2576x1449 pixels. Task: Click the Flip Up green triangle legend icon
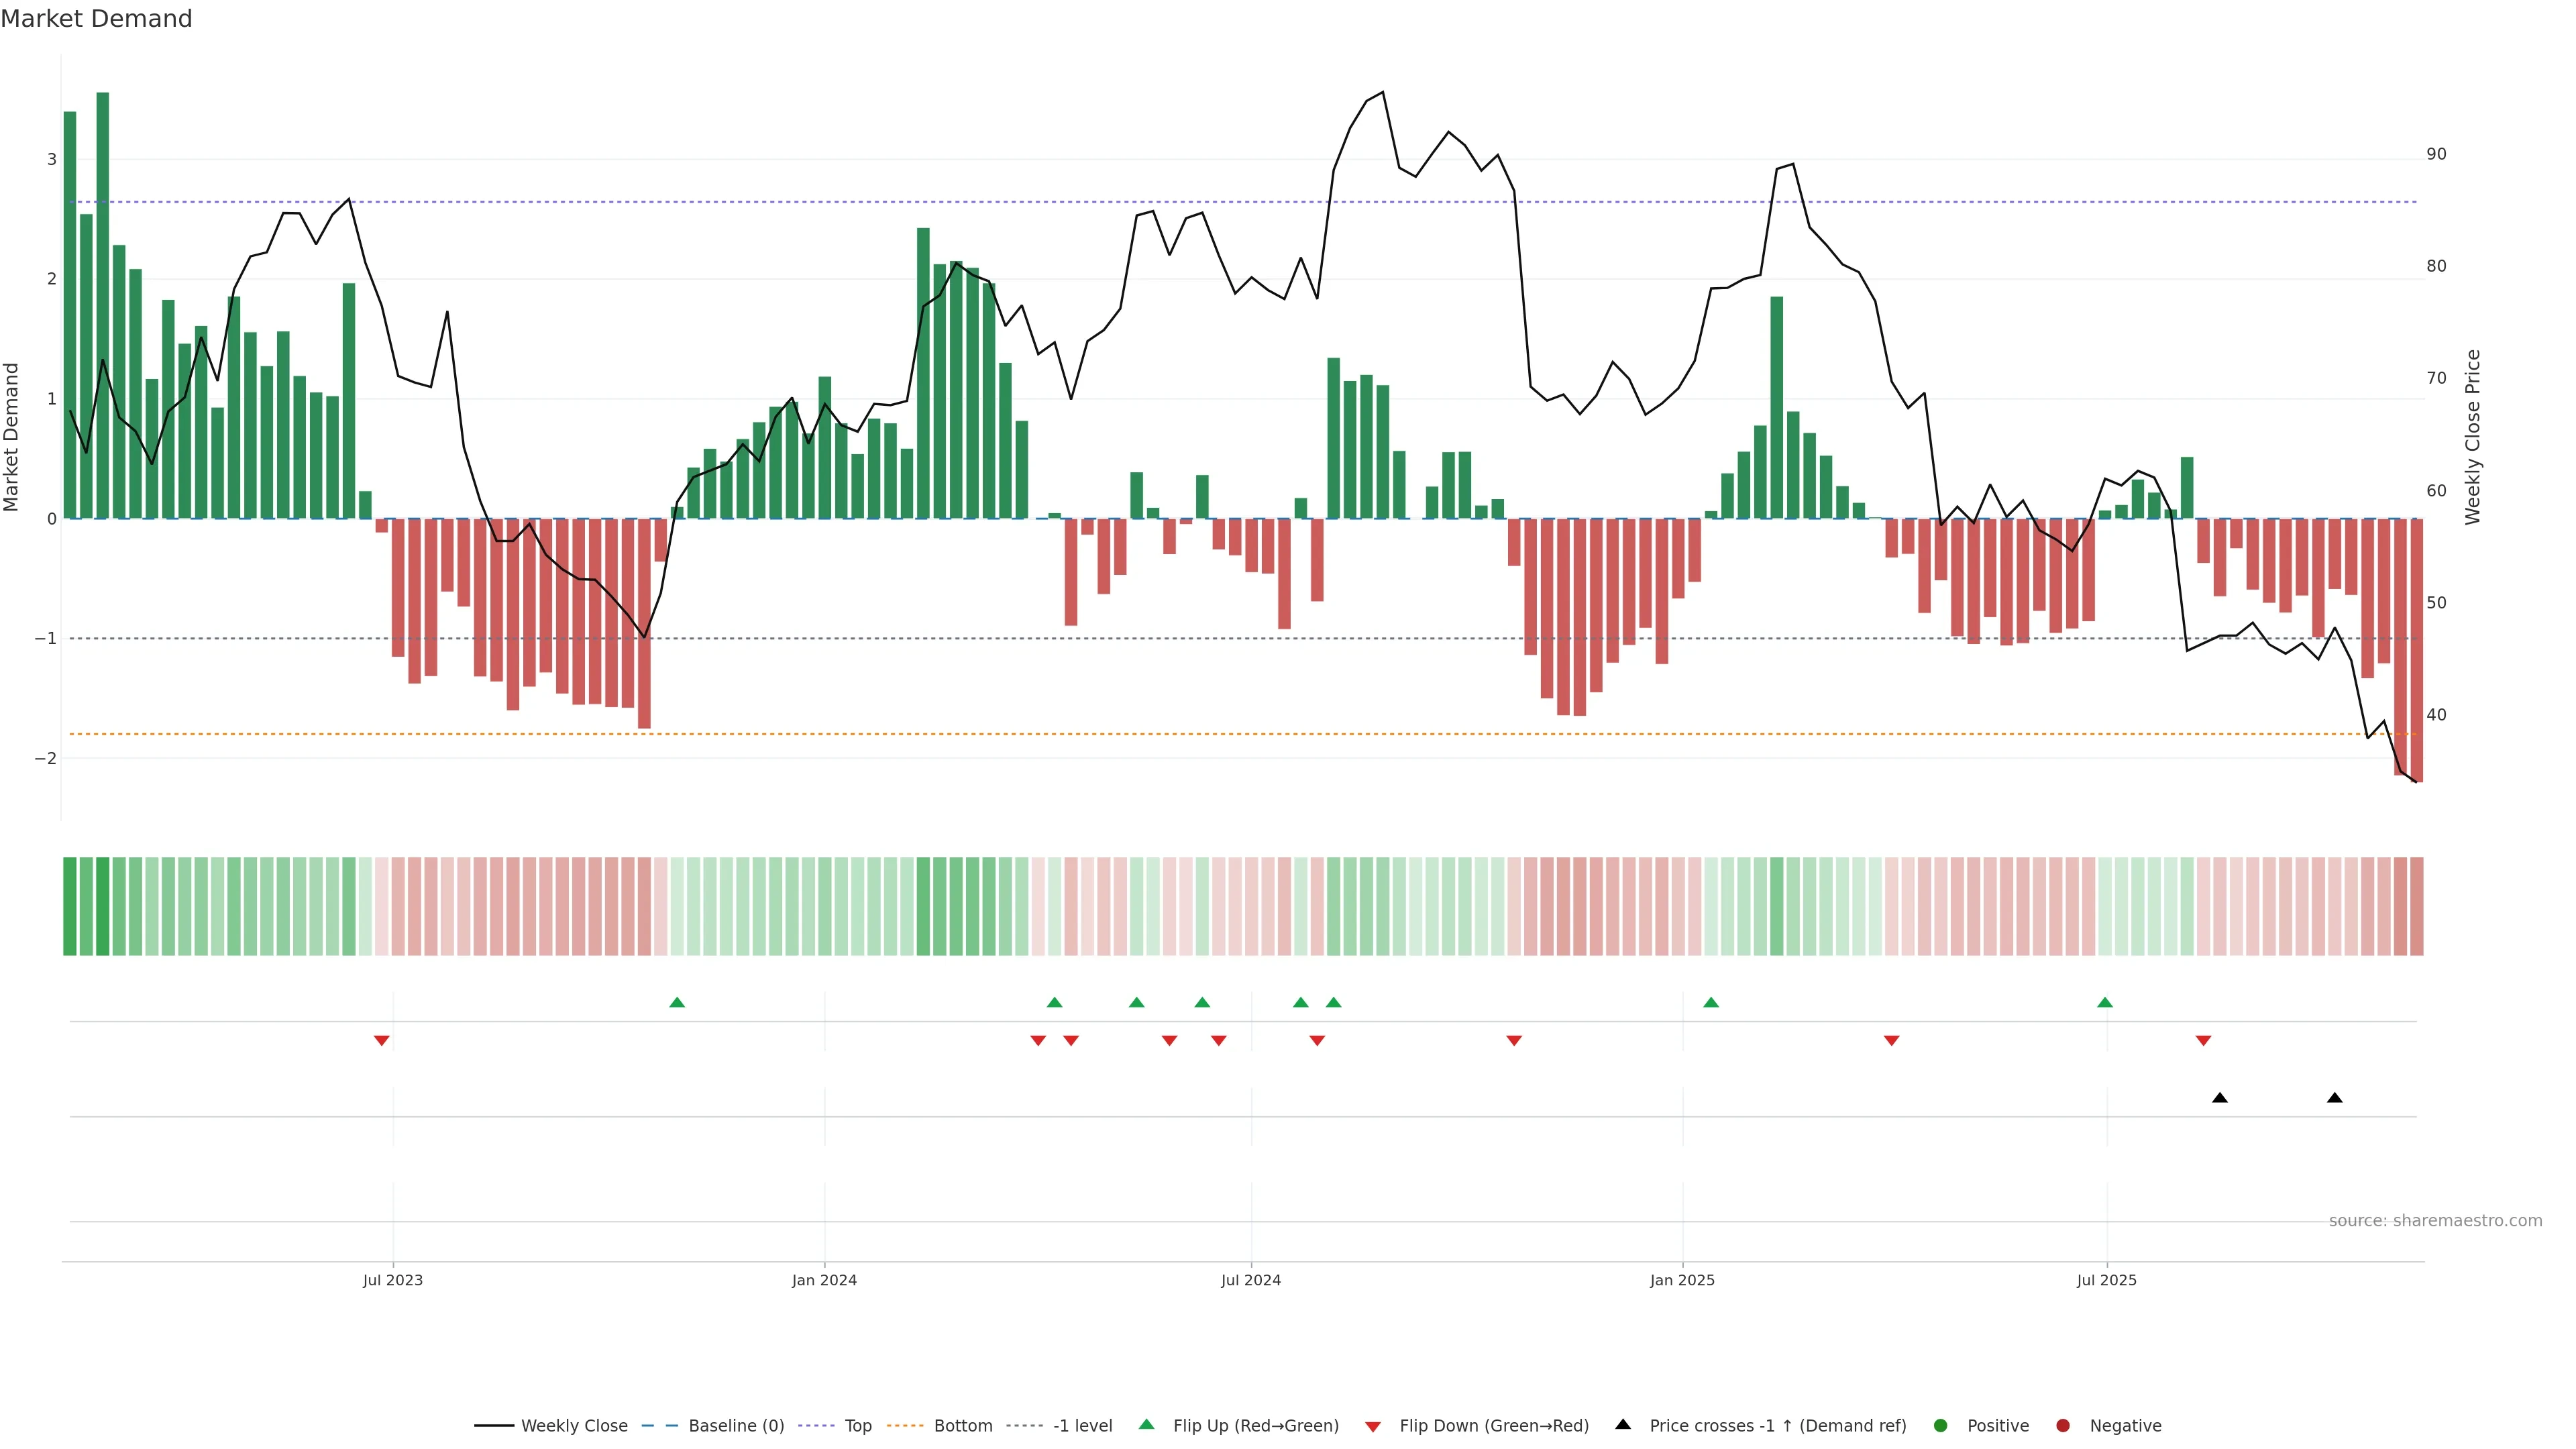point(1147,1425)
